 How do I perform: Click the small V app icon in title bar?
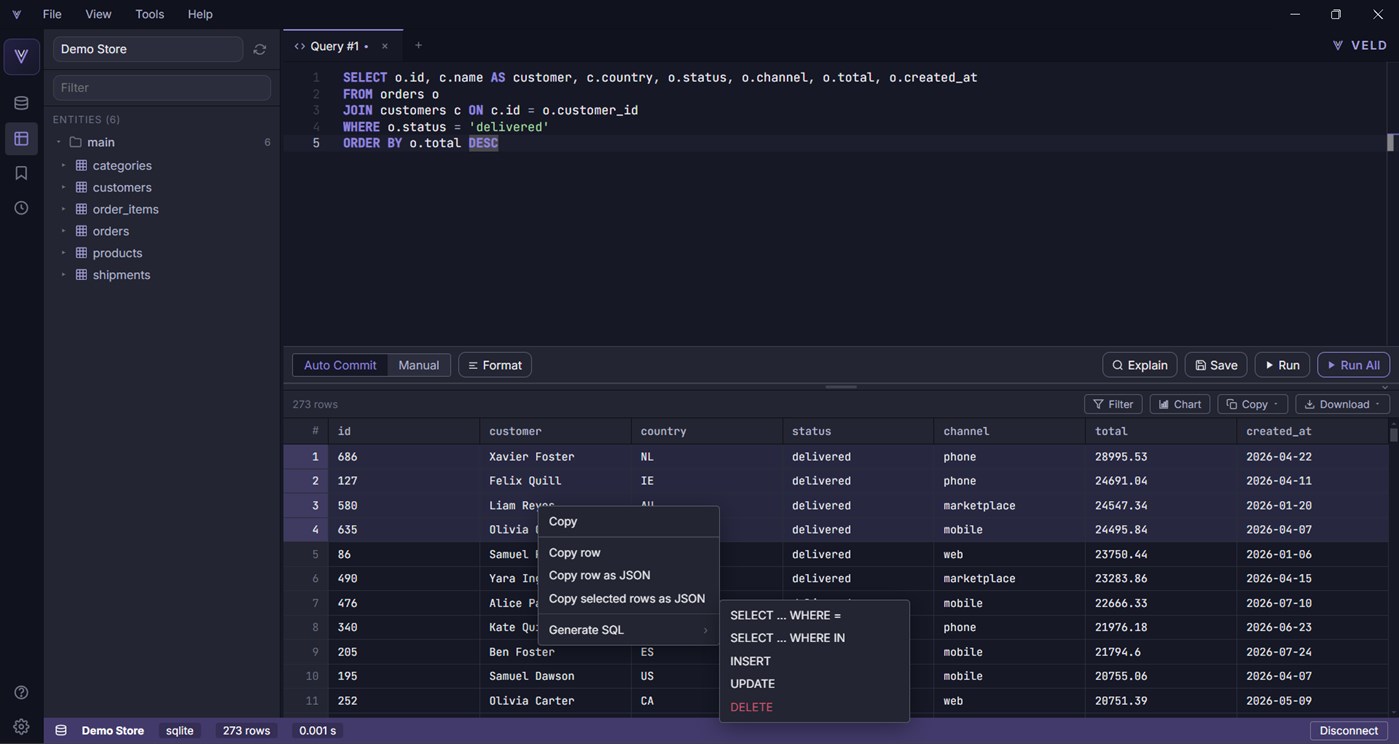click(x=16, y=14)
